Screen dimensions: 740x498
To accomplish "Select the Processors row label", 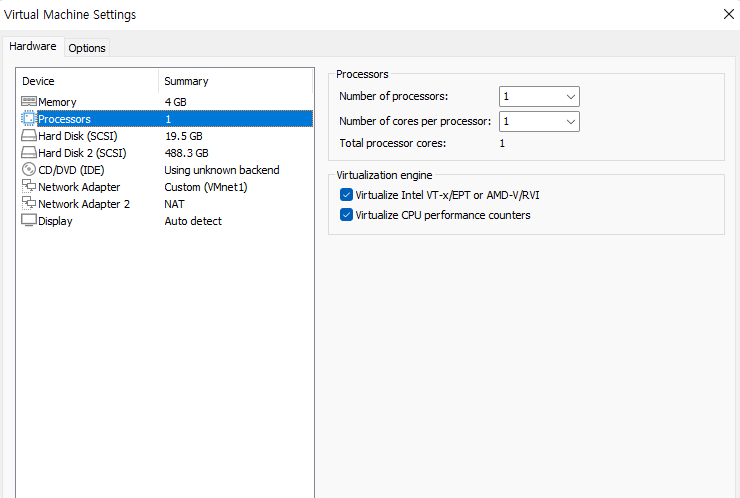I will pos(64,119).
